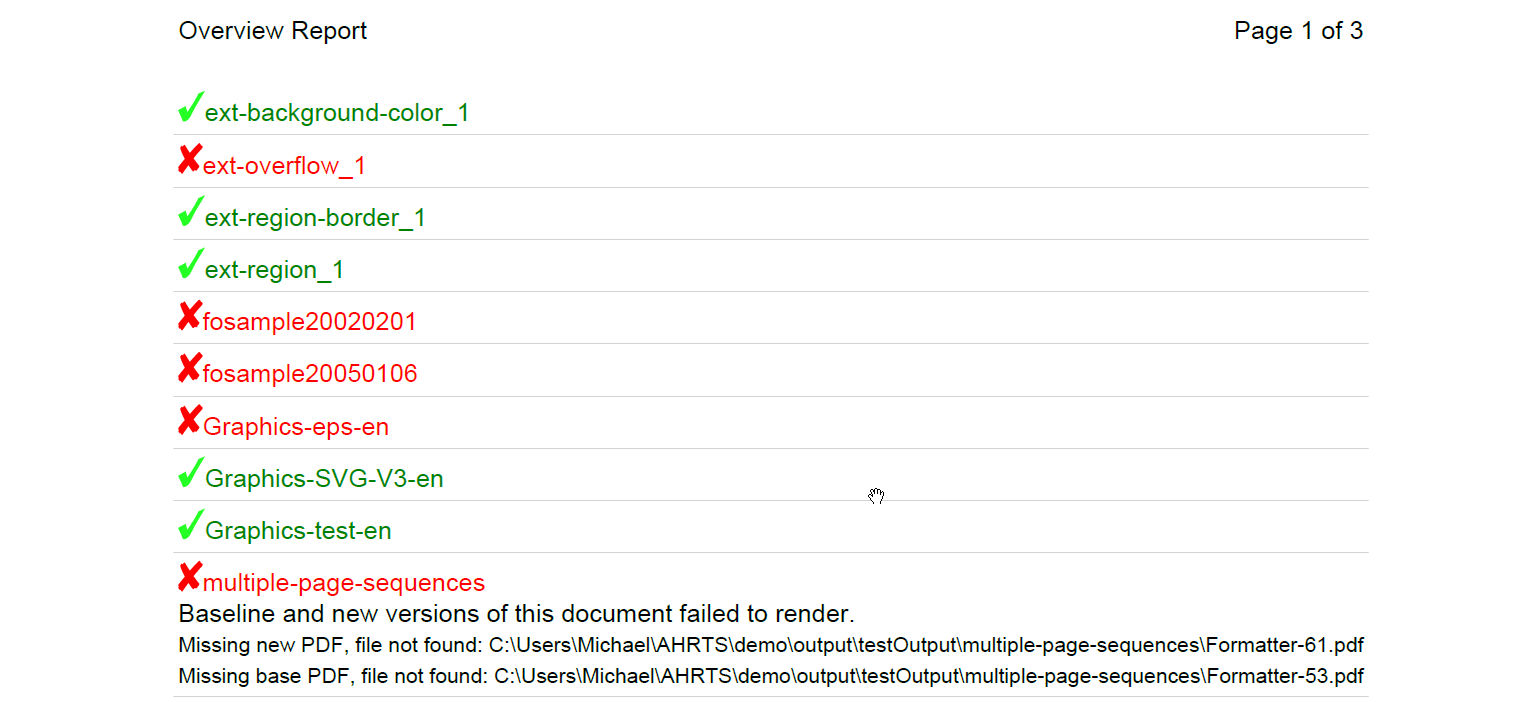Click green checkmark beside ext-region_1
This screenshot has width=1538, height=702.
click(190, 264)
